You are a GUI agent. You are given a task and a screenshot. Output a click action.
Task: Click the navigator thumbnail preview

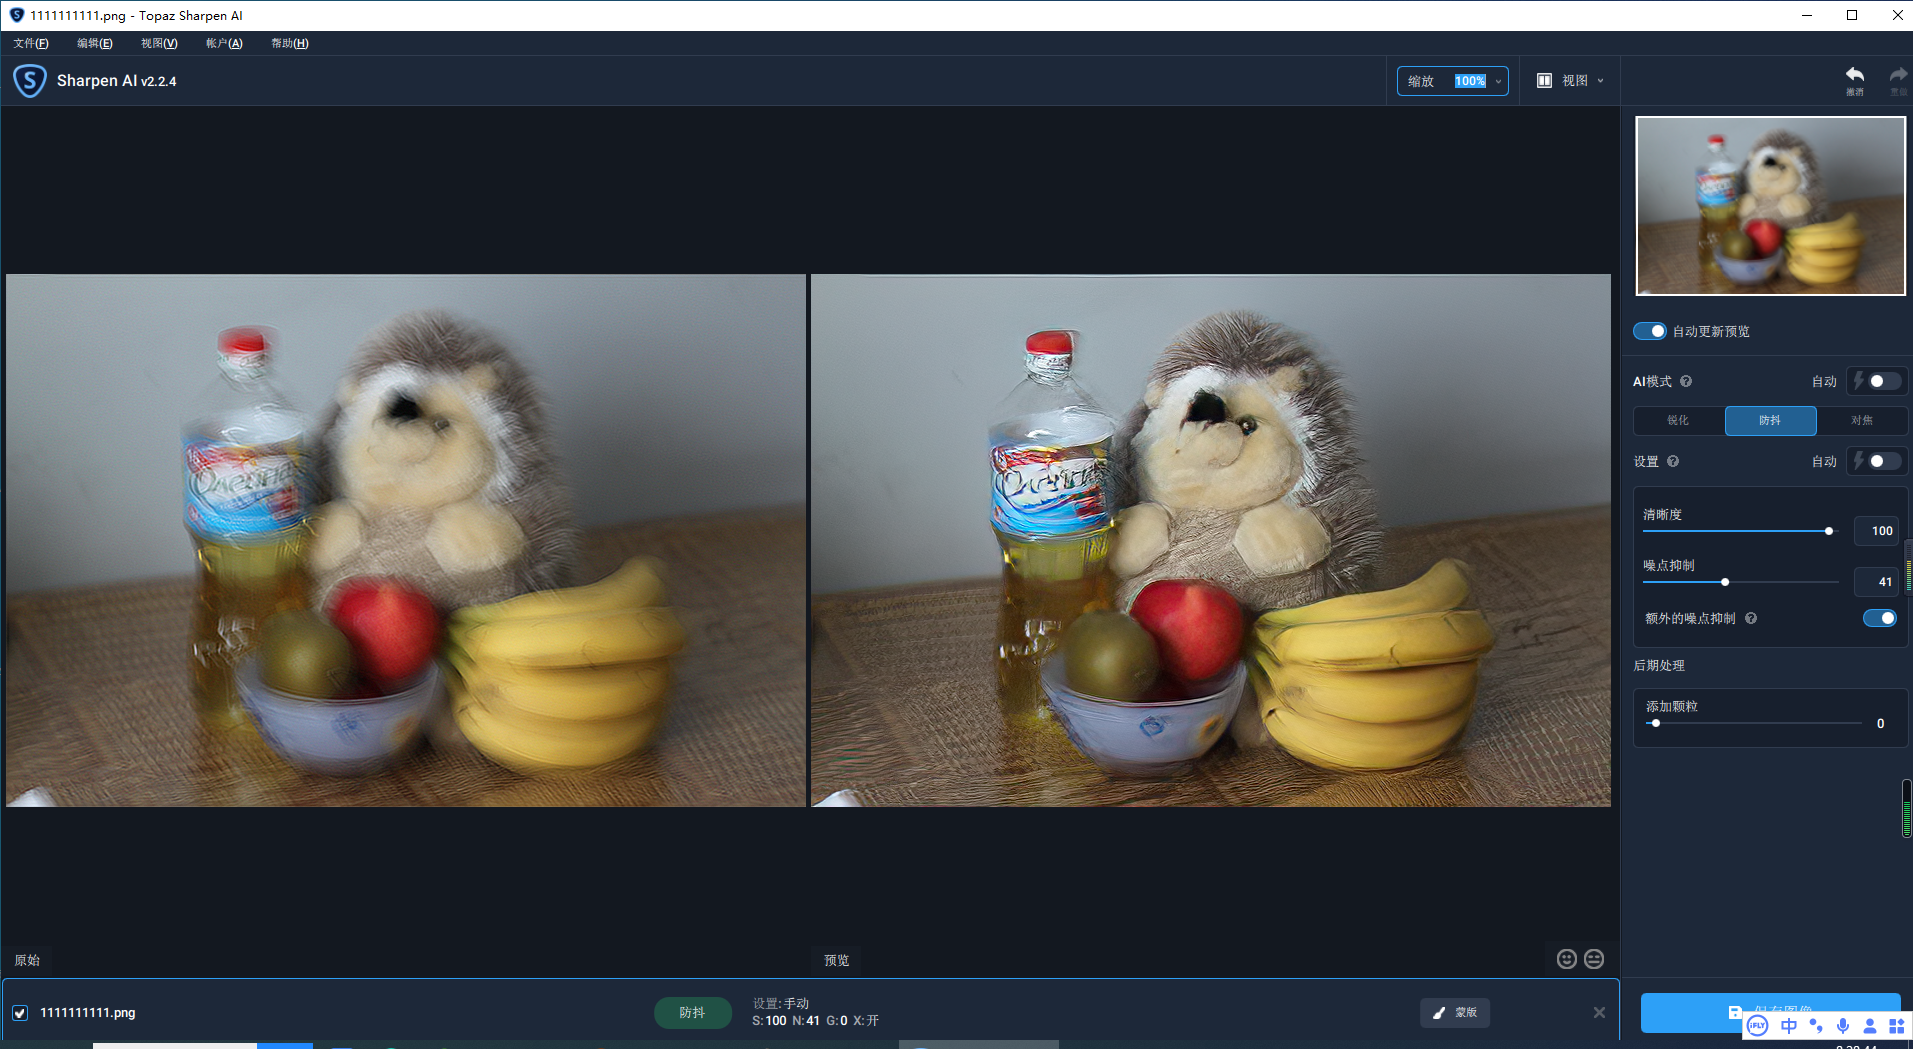(1770, 206)
